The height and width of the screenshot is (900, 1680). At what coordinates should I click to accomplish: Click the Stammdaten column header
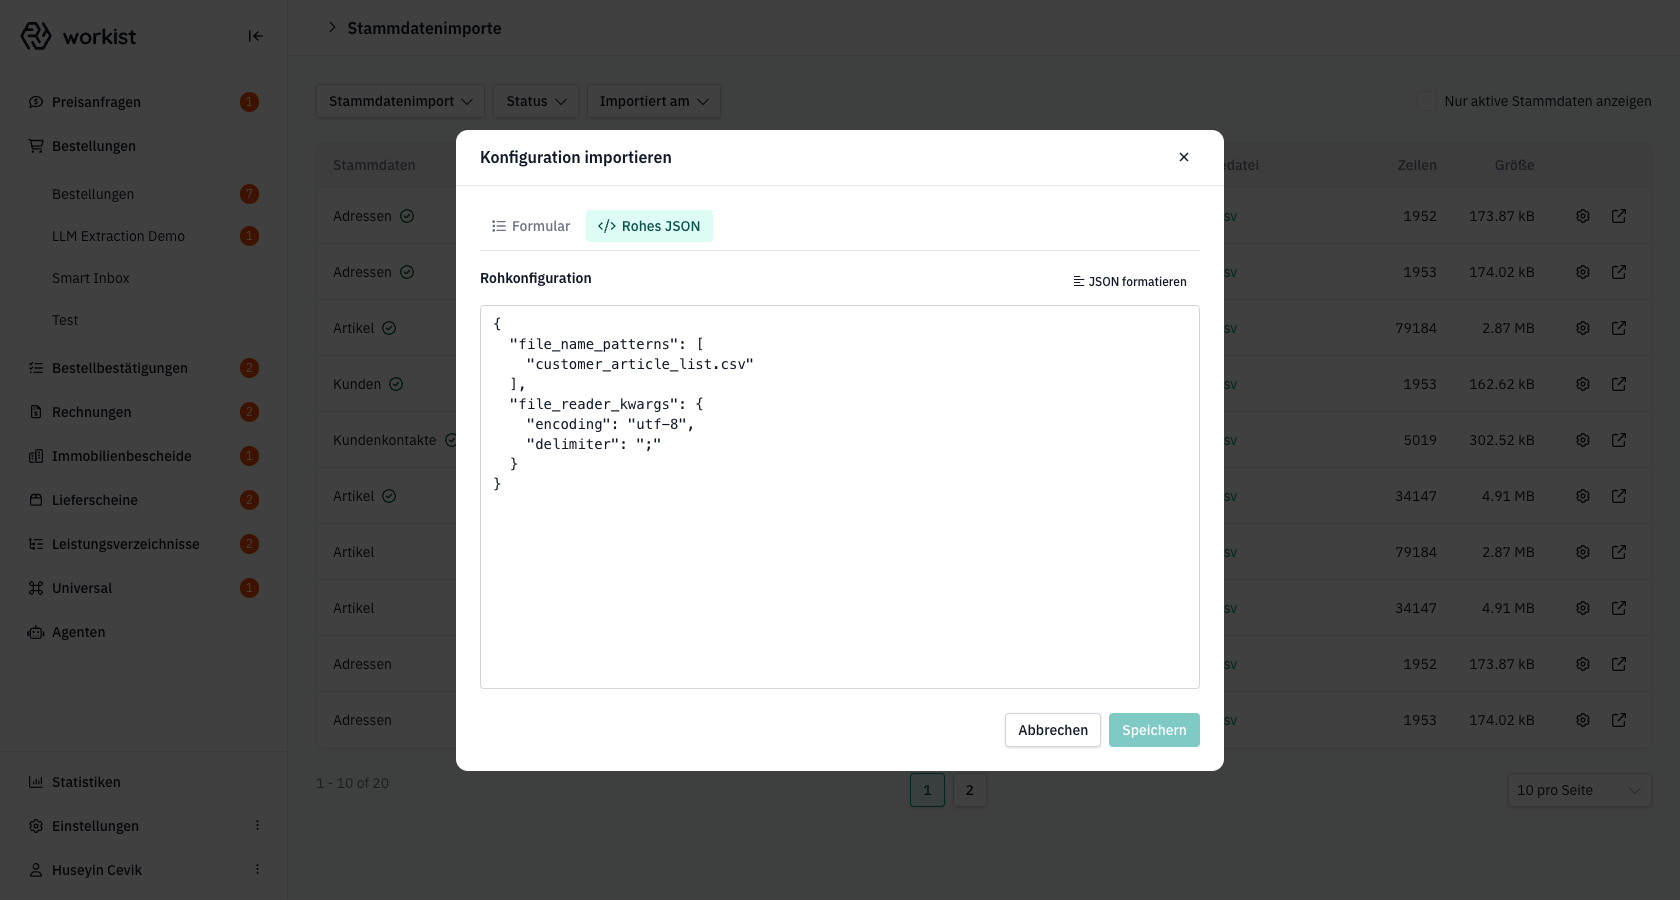(374, 165)
